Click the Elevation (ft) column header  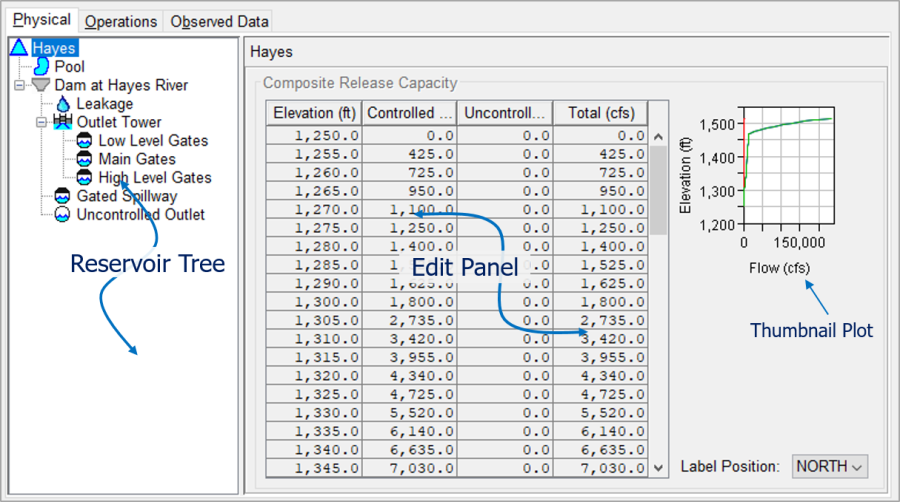[314, 113]
